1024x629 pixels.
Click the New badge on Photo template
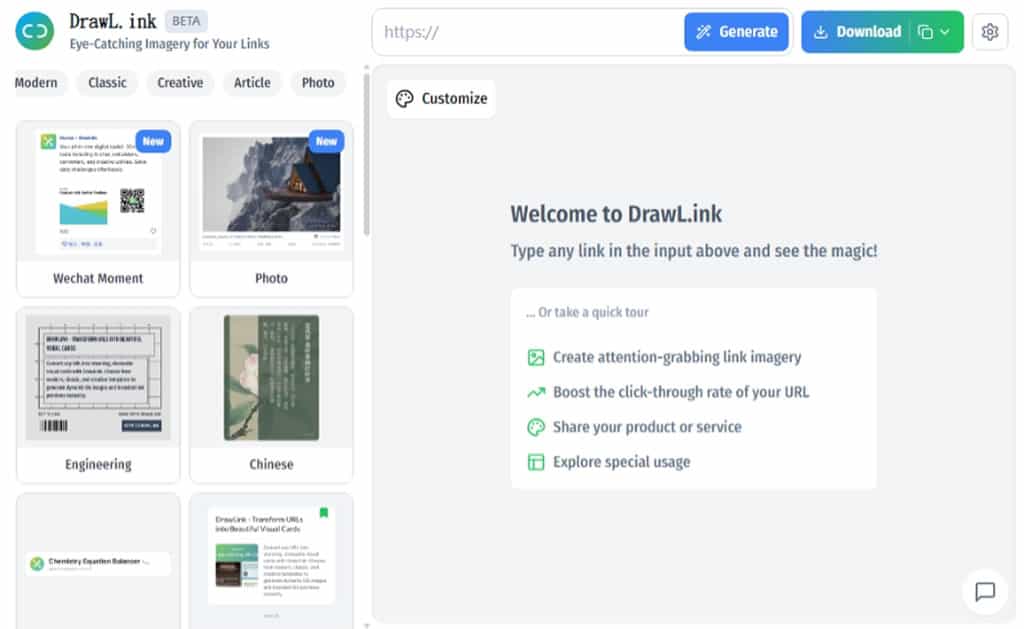327,141
